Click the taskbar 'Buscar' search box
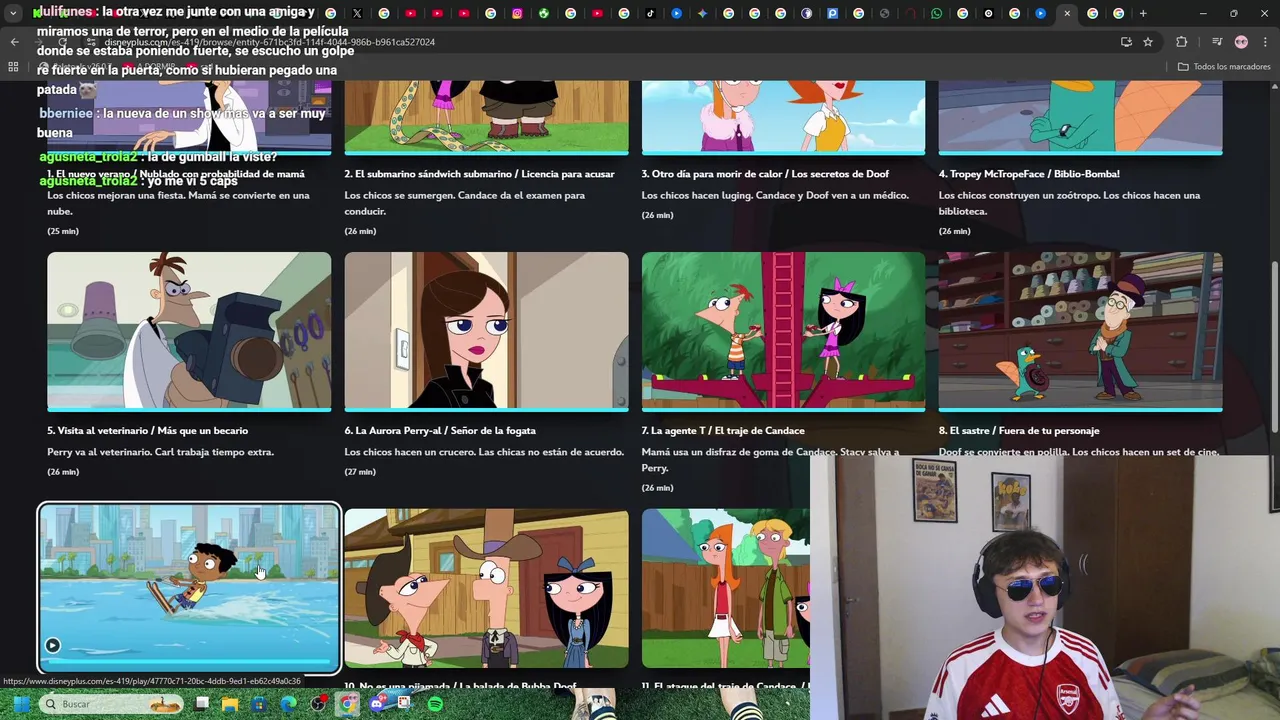 pos(111,704)
